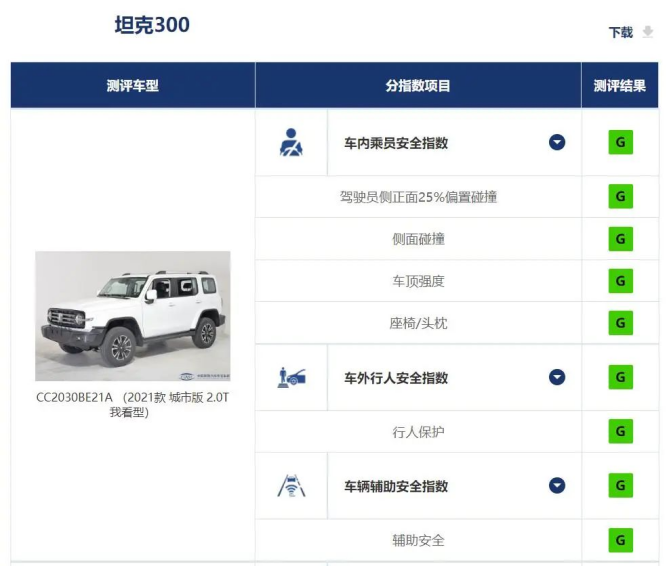Click the pedestrian and car safety icon
This screenshot has height=567, width=669.
[291, 378]
